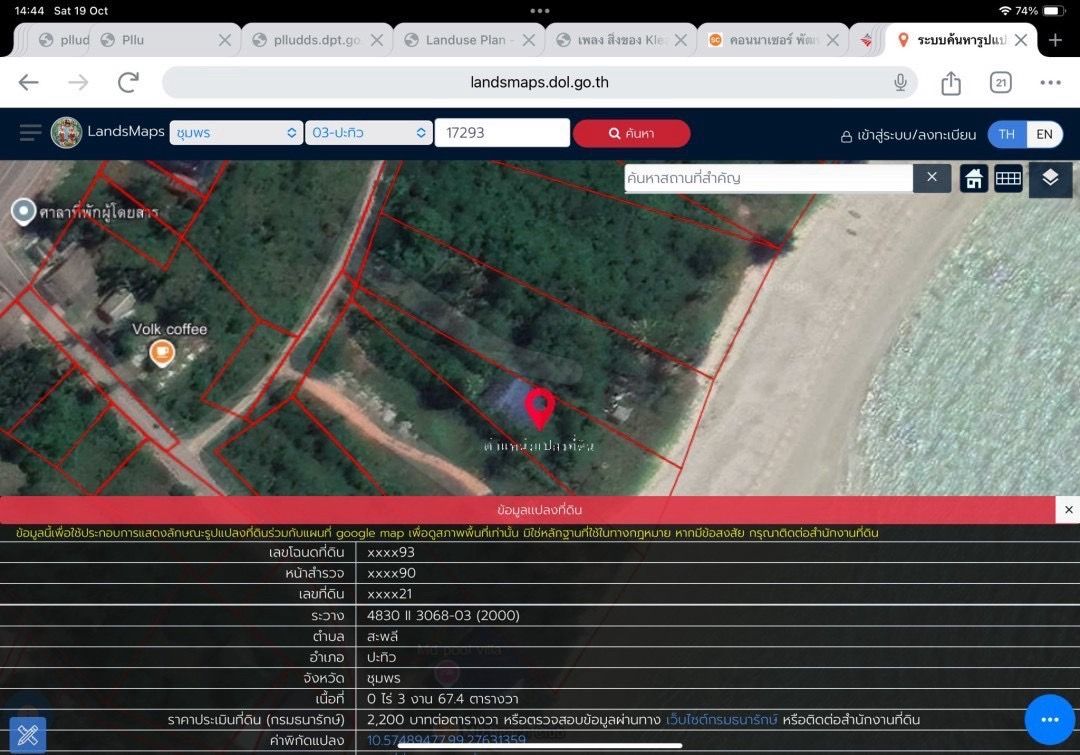Click the Volk coffee map marker

[x=162, y=353]
